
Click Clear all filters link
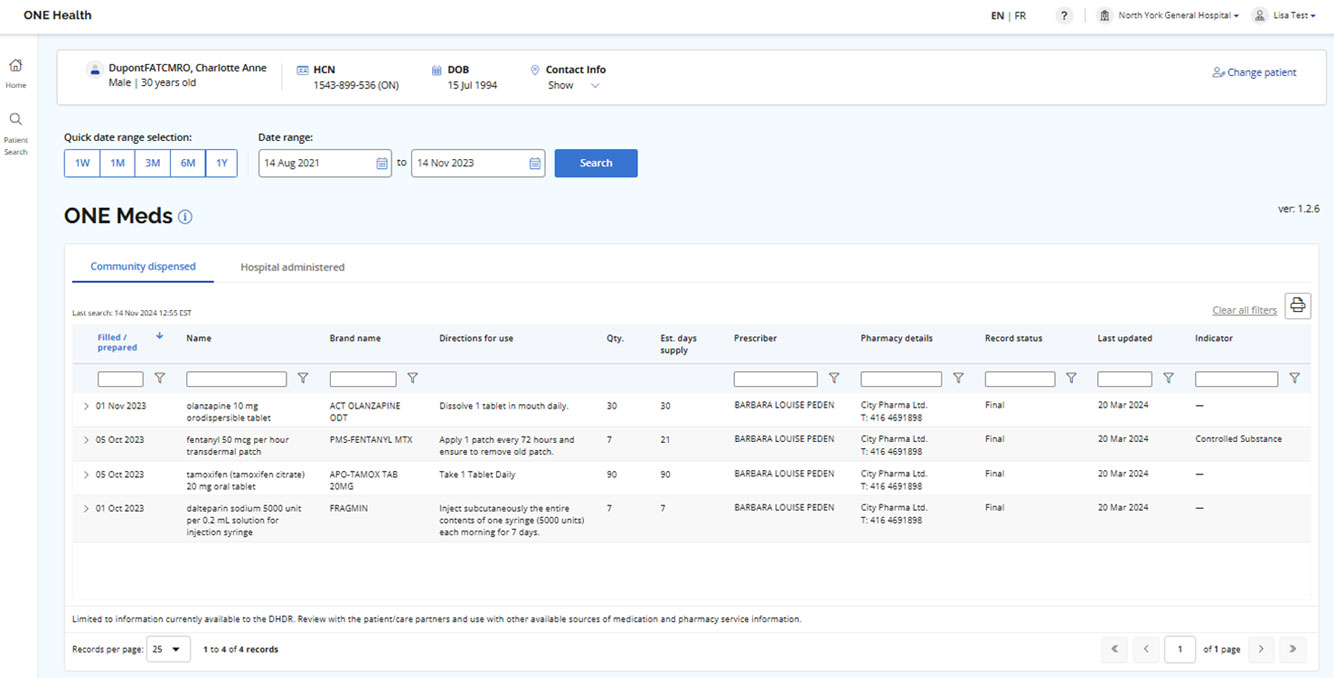[1244, 310]
